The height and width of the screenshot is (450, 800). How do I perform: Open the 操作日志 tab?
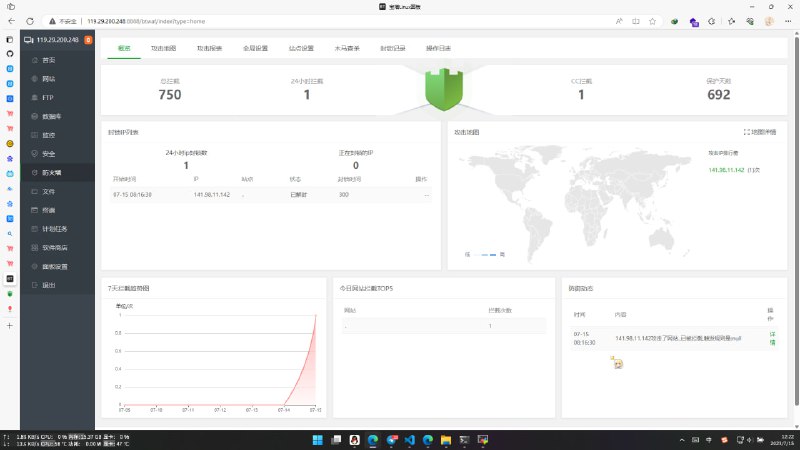point(438,47)
